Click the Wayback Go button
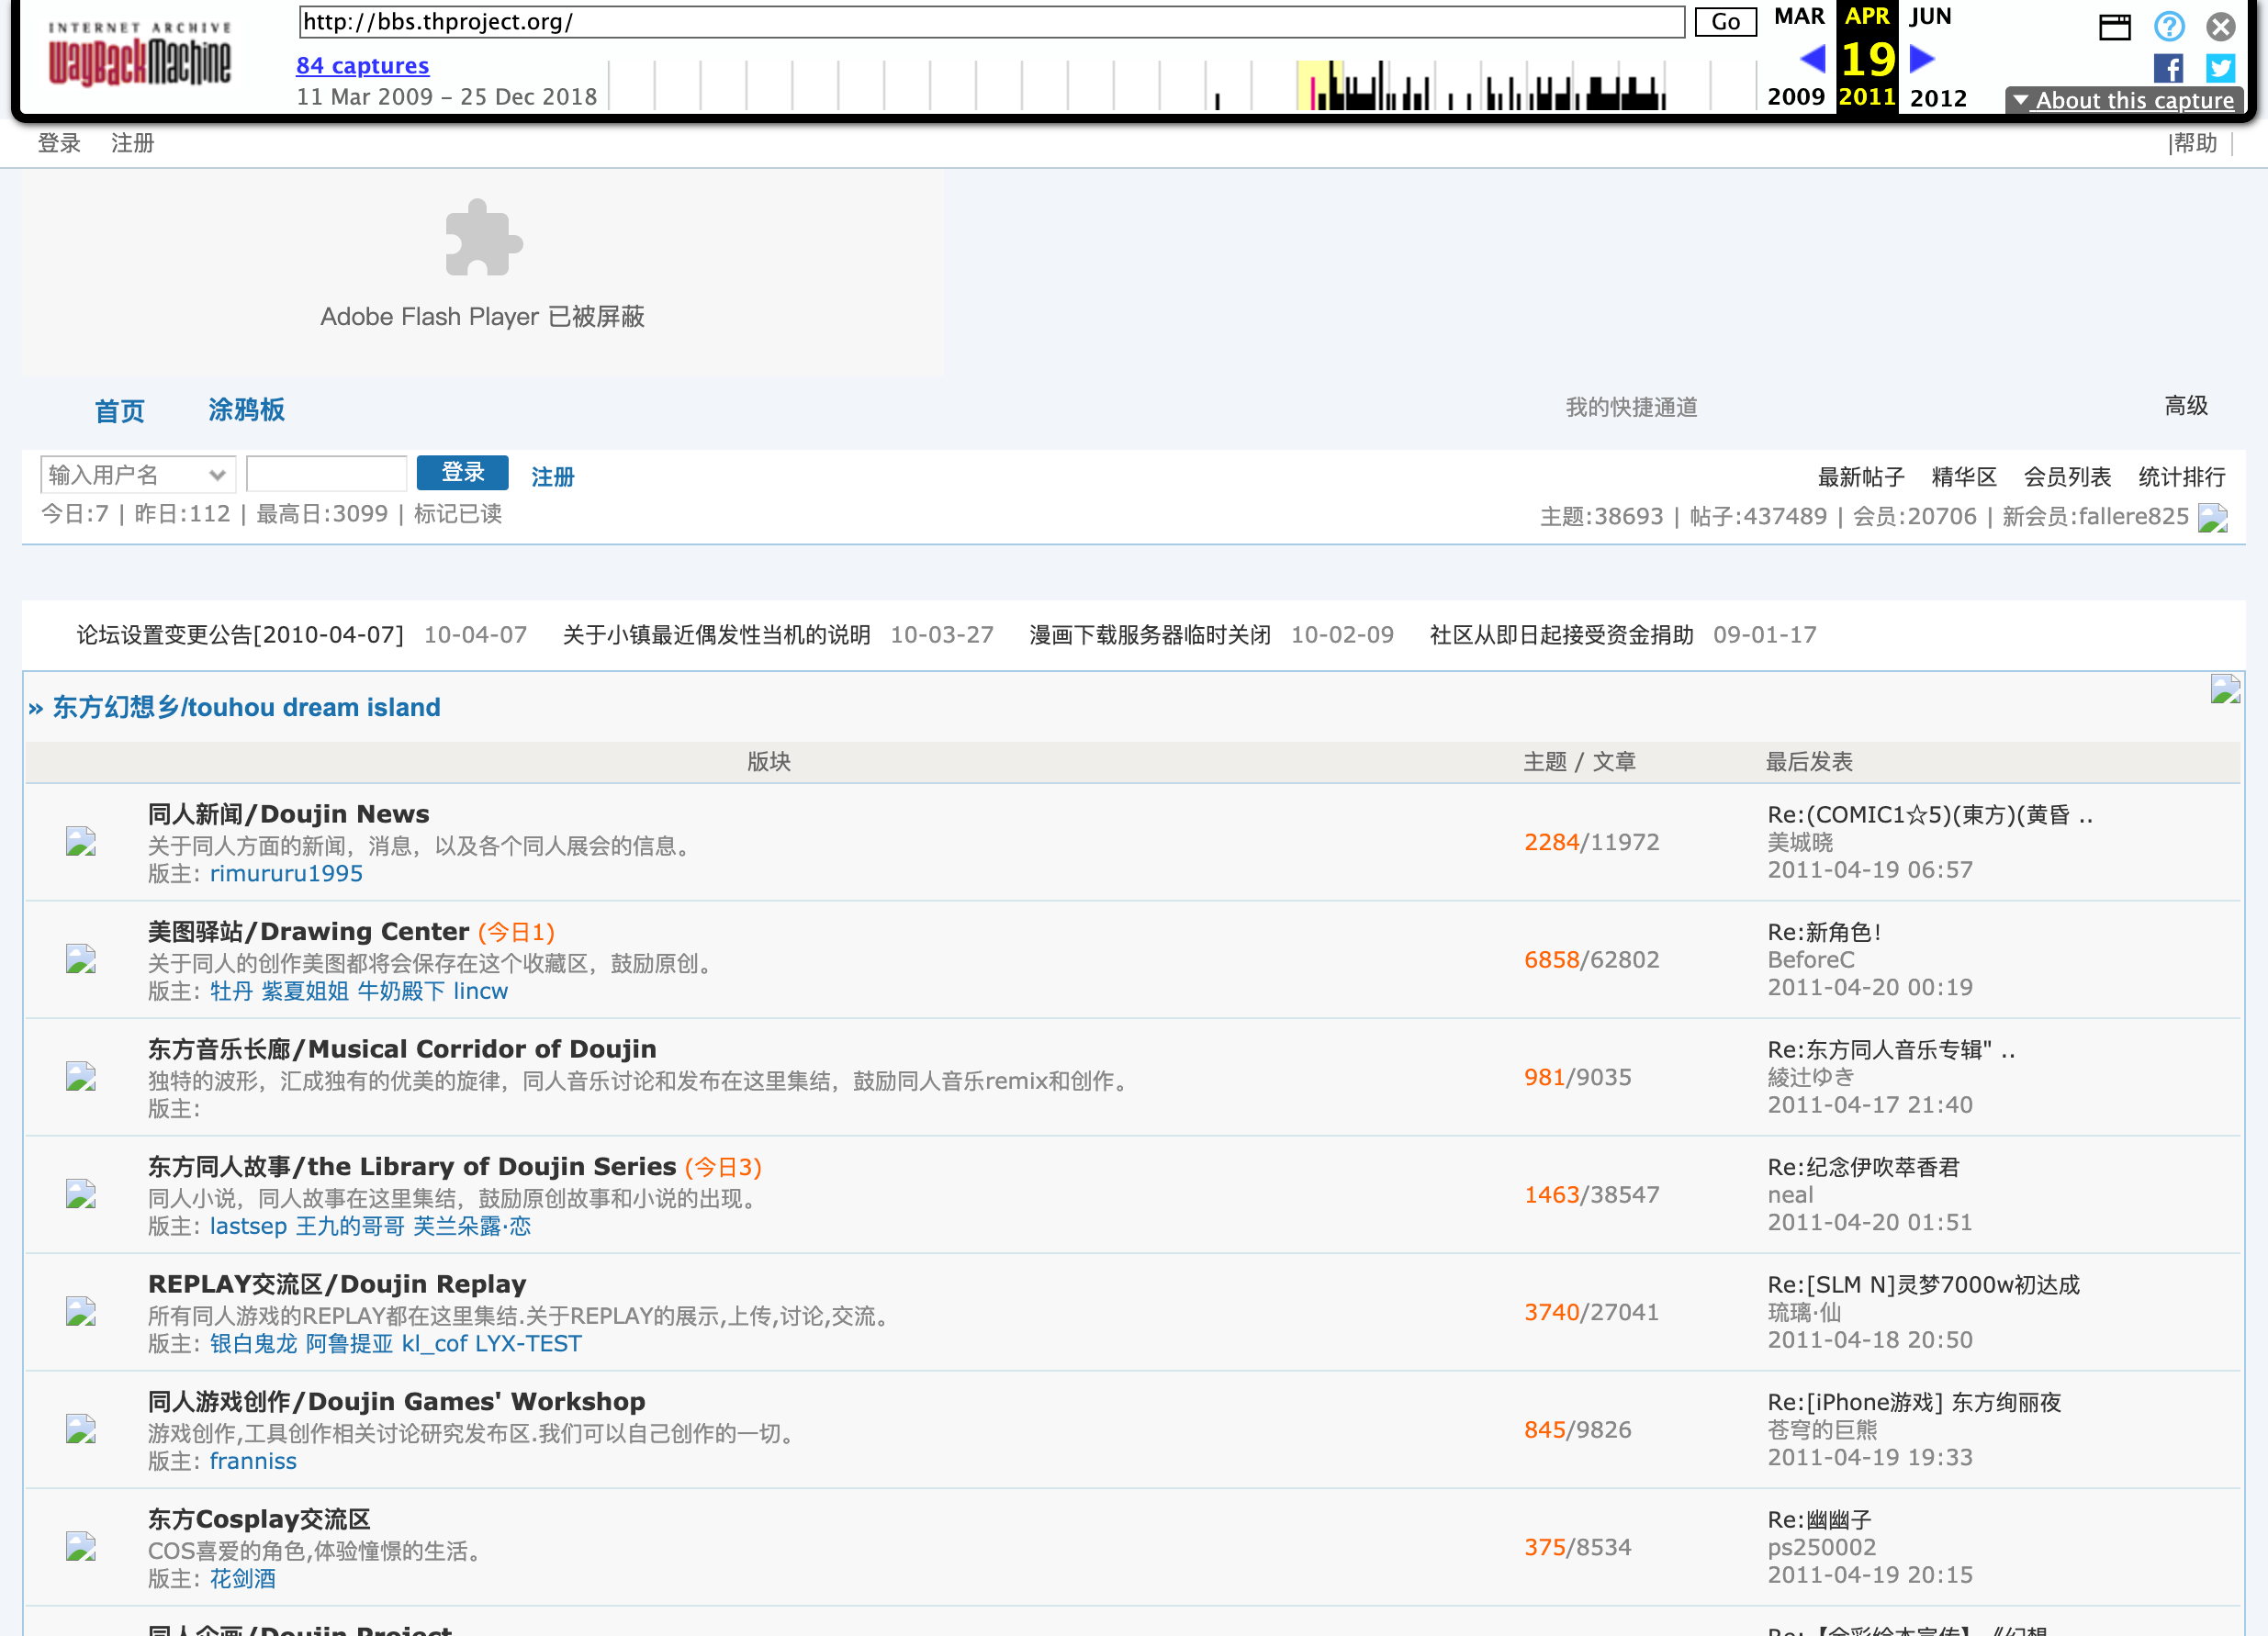The height and width of the screenshot is (1636, 2268). pyautogui.click(x=1725, y=22)
